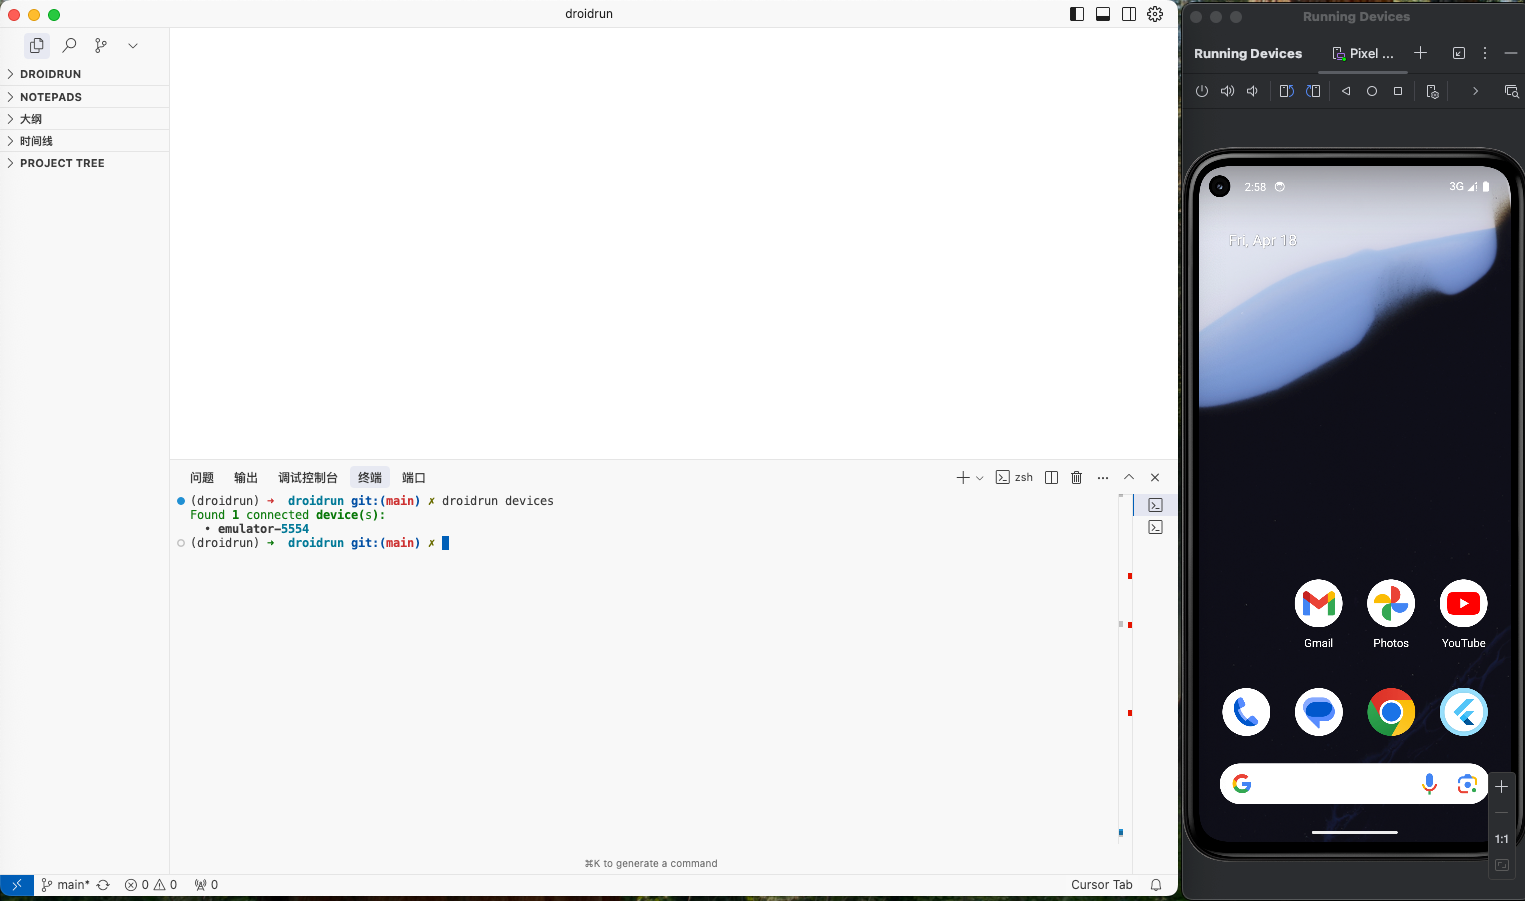Toggle the bottom panel layout button
Screen dimensions: 1525x901
(x=1103, y=14)
